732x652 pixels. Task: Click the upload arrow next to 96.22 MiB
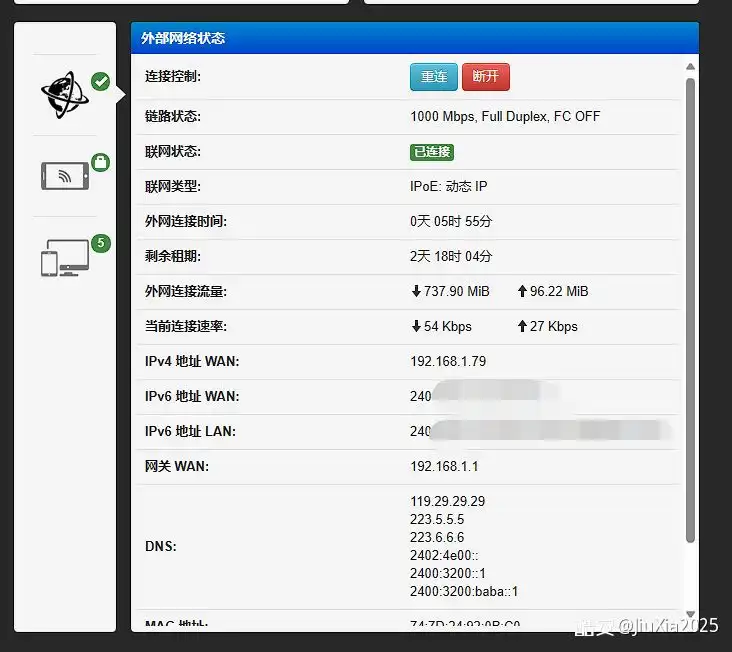[x=522, y=291]
